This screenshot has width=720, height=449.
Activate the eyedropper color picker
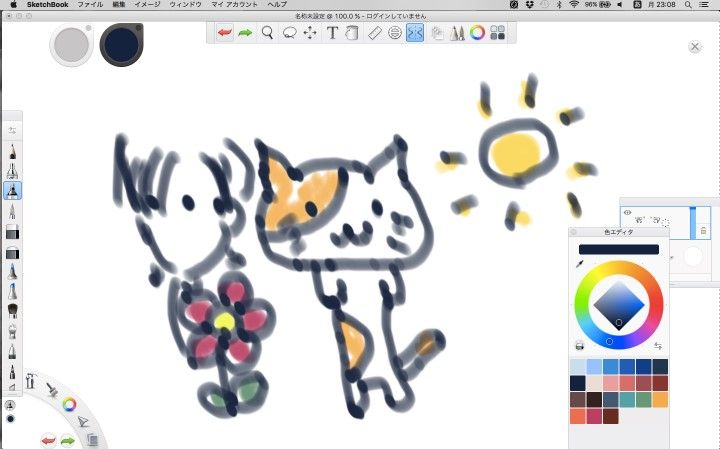[580, 264]
